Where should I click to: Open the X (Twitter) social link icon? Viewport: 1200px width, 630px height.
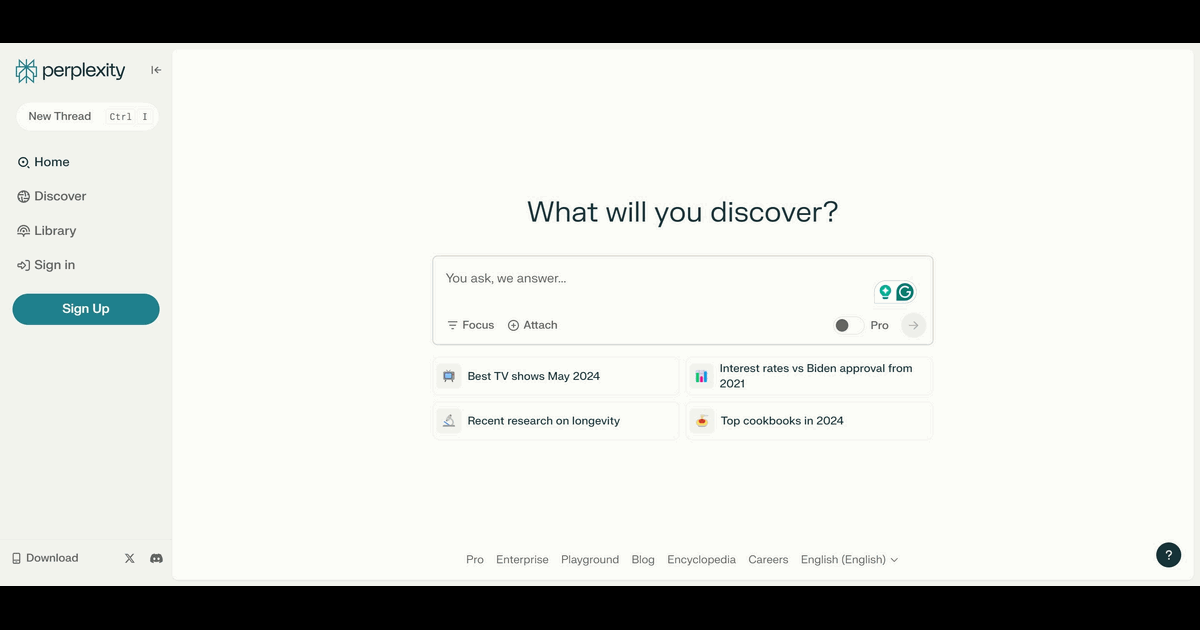pos(129,558)
